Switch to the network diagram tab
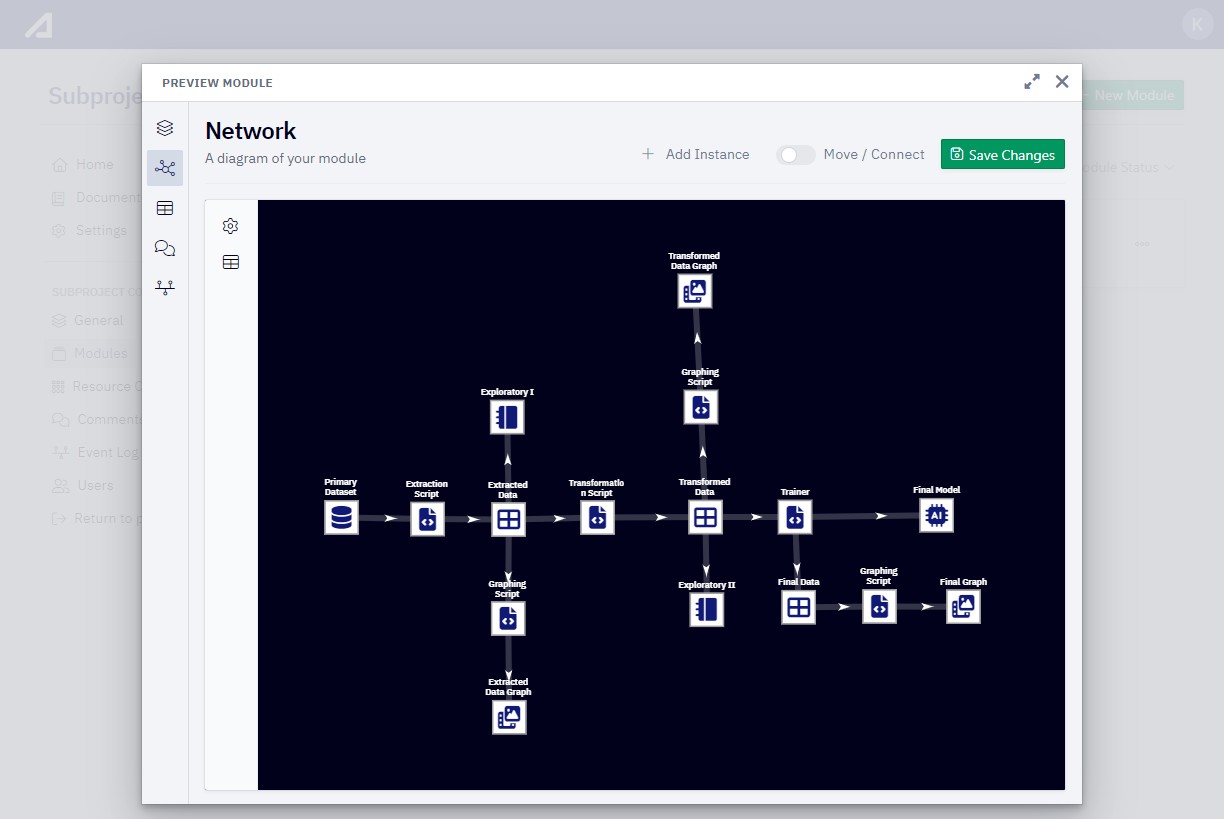The image size is (1224, 819). (x=165, y=168)
